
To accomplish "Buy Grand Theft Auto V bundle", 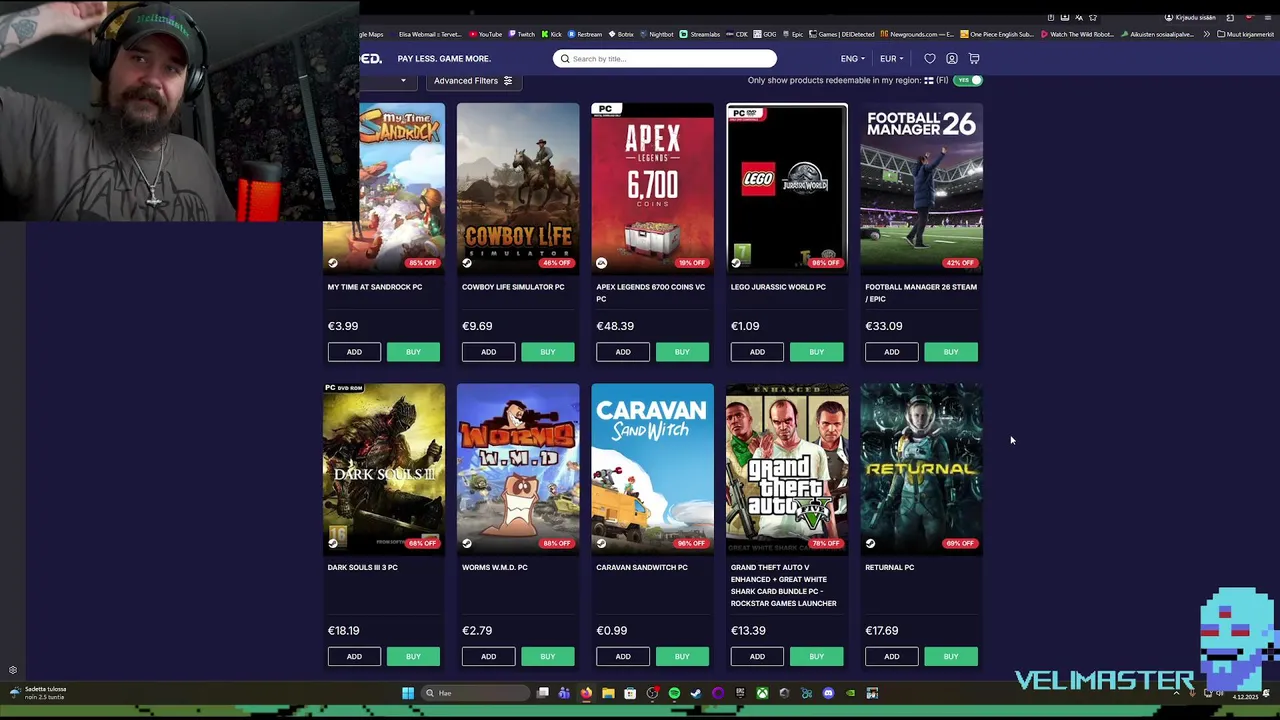I will tap(816, 657).
